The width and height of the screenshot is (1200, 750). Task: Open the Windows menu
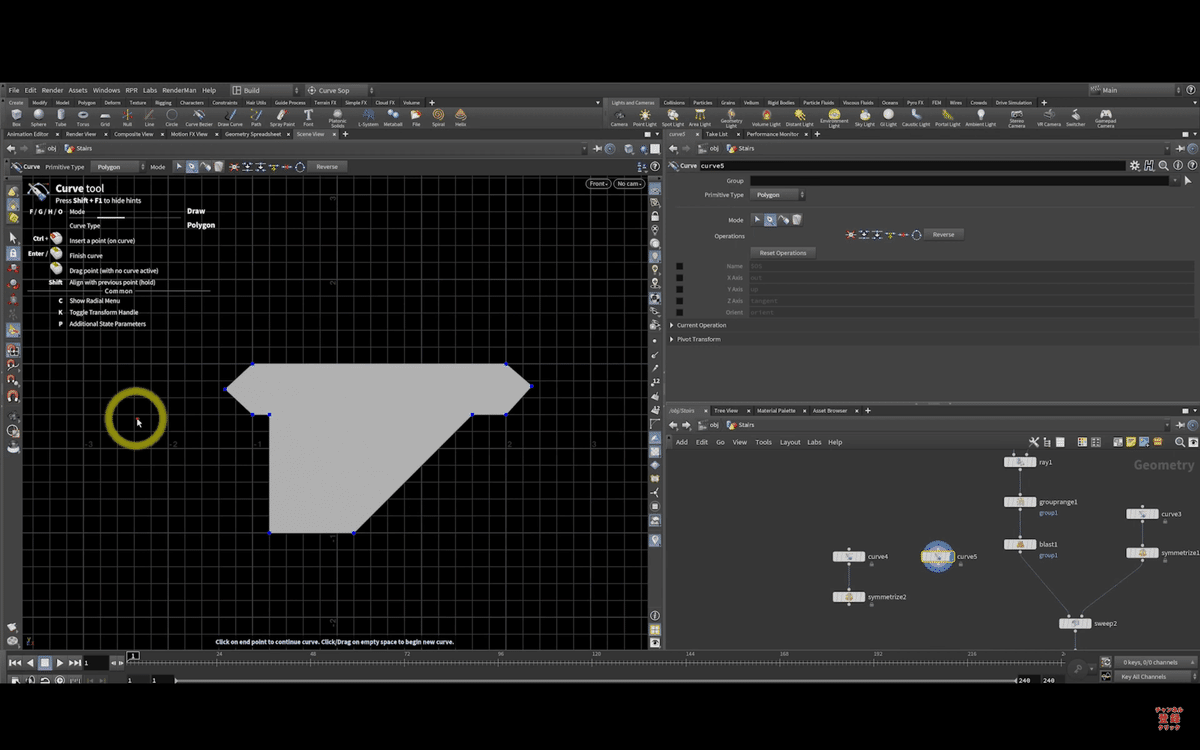[106, 90]
